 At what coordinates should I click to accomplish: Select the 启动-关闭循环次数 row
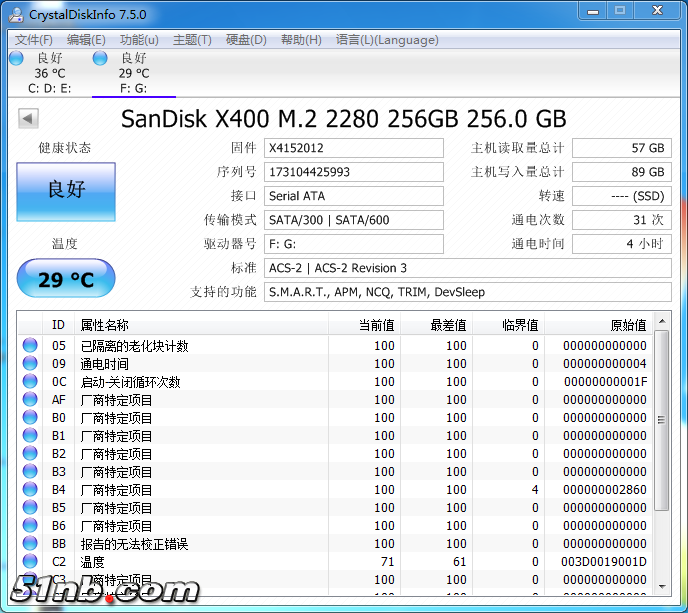click(336, 382)
